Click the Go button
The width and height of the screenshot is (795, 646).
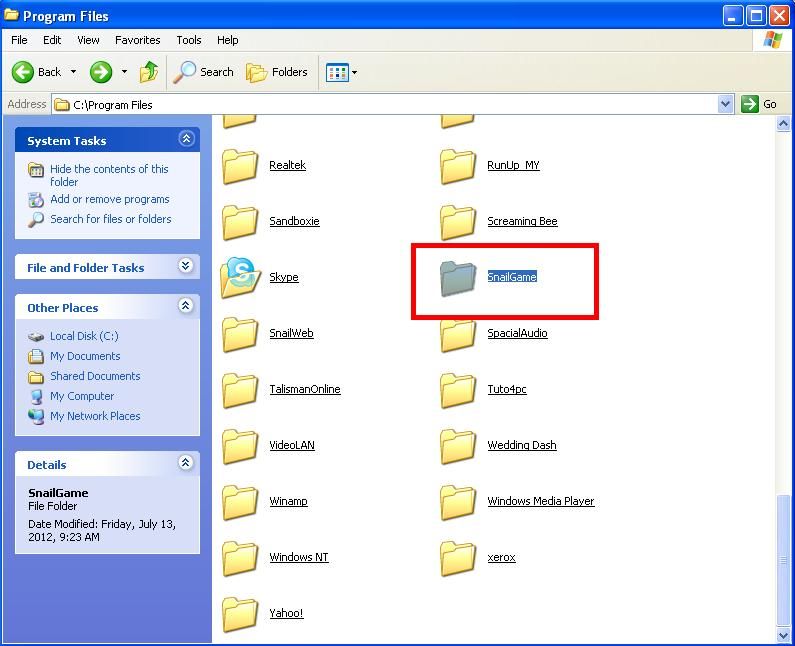click(759, 104)
